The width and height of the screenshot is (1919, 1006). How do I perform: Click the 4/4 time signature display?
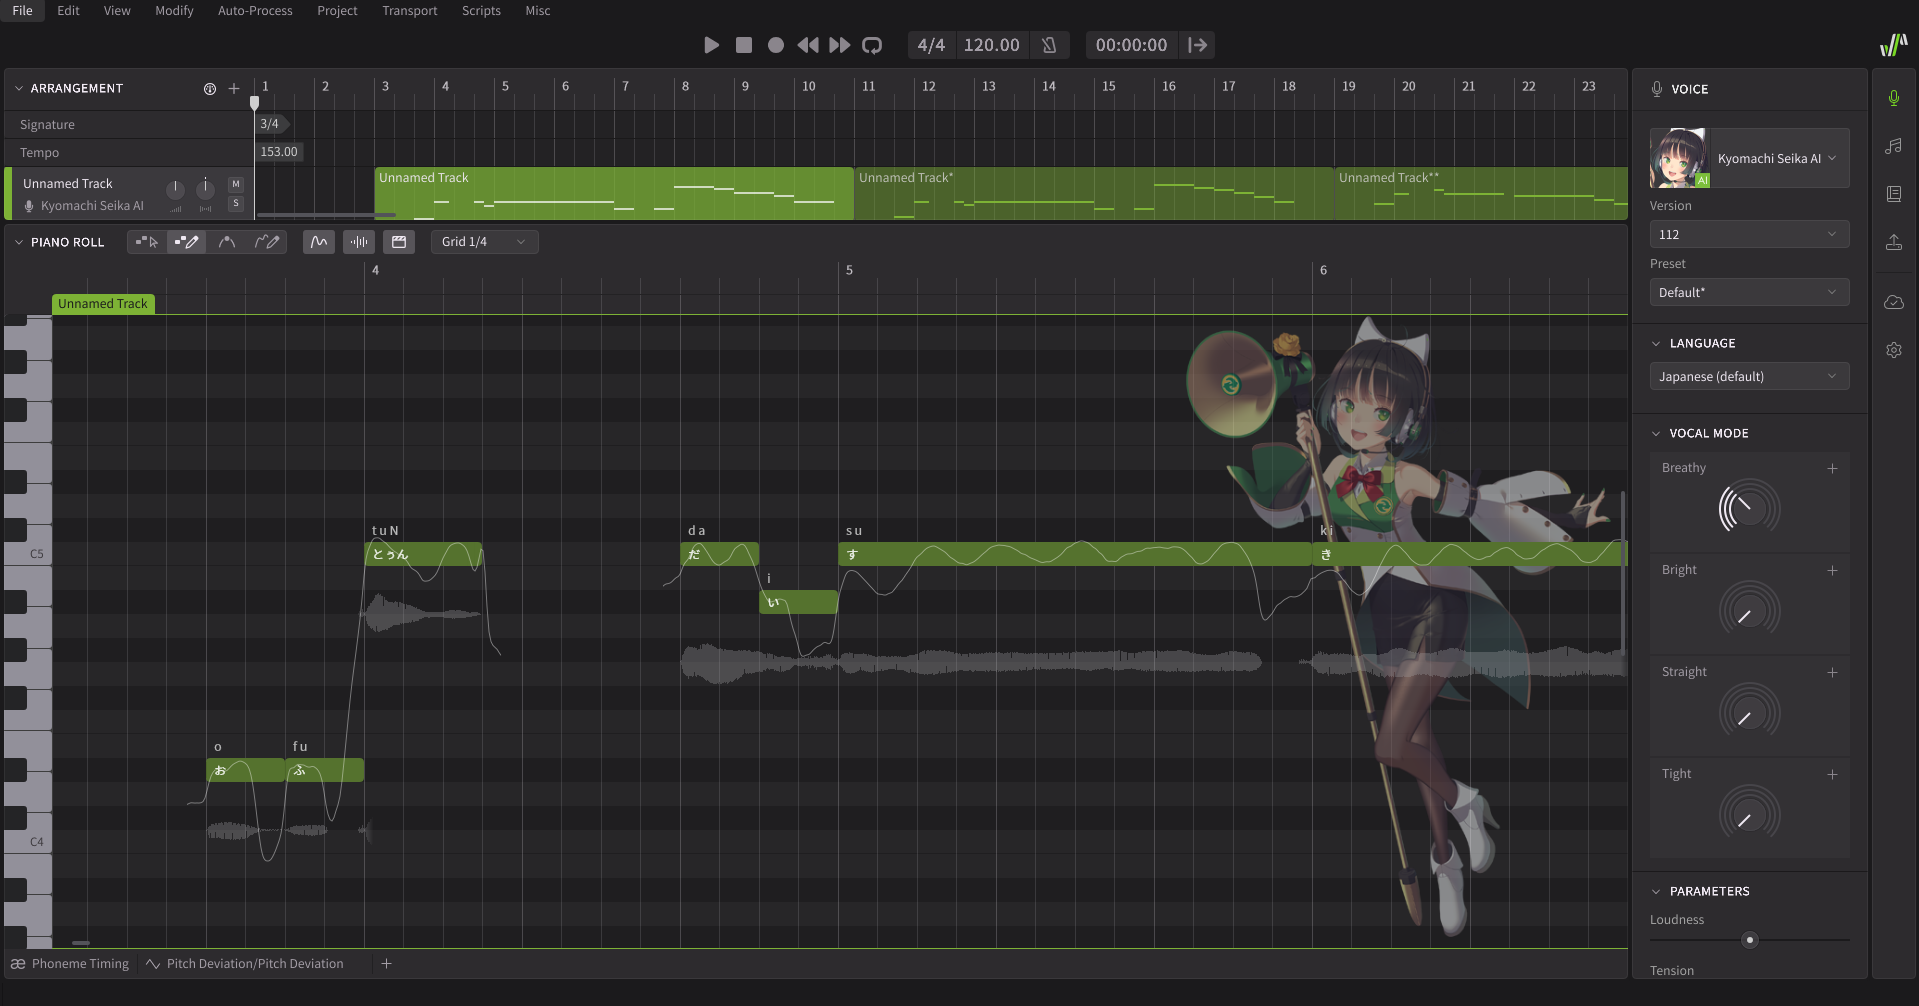click(931, 45)
